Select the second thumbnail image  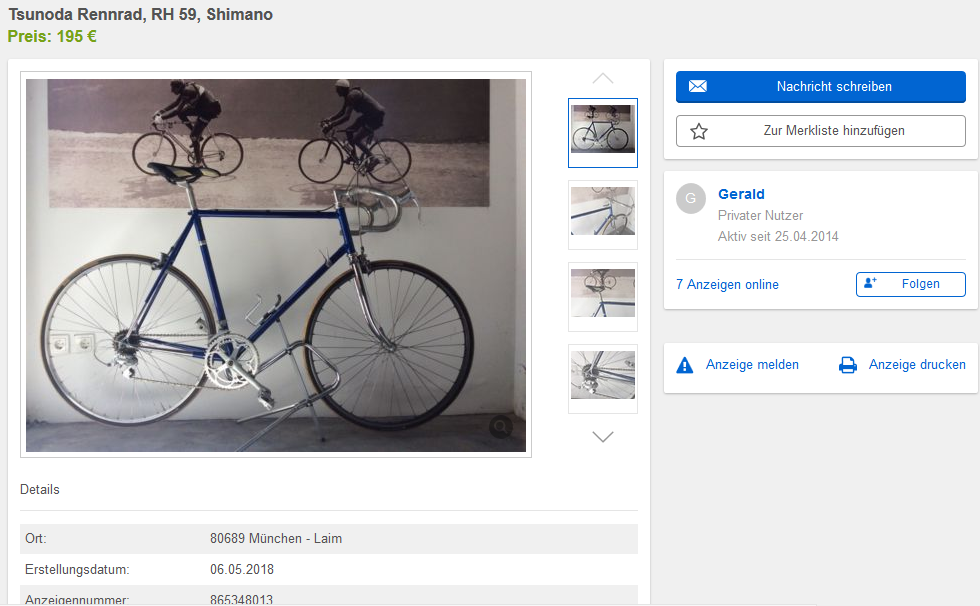[x=602, y=214]
